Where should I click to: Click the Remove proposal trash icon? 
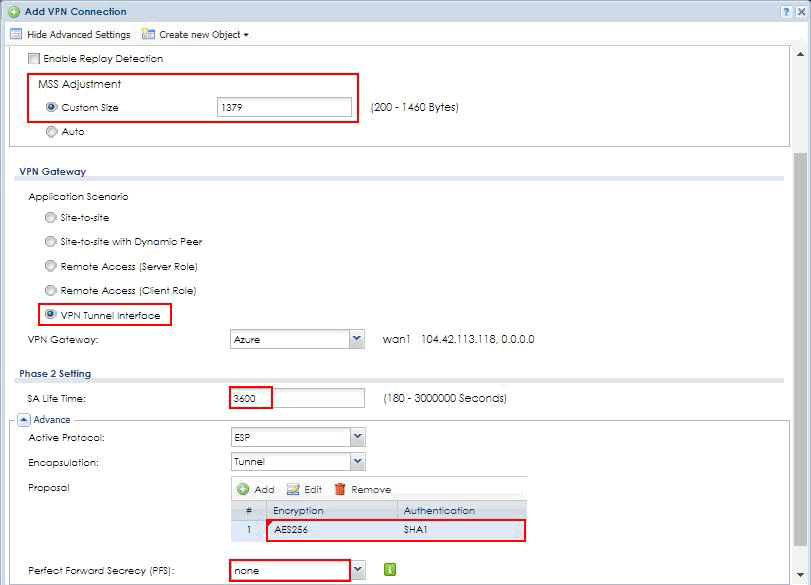coord(340,489)
